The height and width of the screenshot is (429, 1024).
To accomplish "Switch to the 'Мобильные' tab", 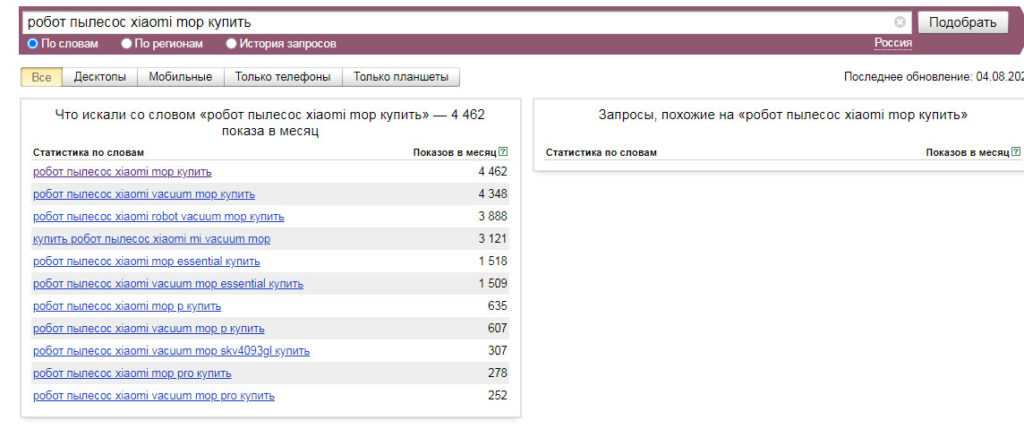I will coord(180,77).
